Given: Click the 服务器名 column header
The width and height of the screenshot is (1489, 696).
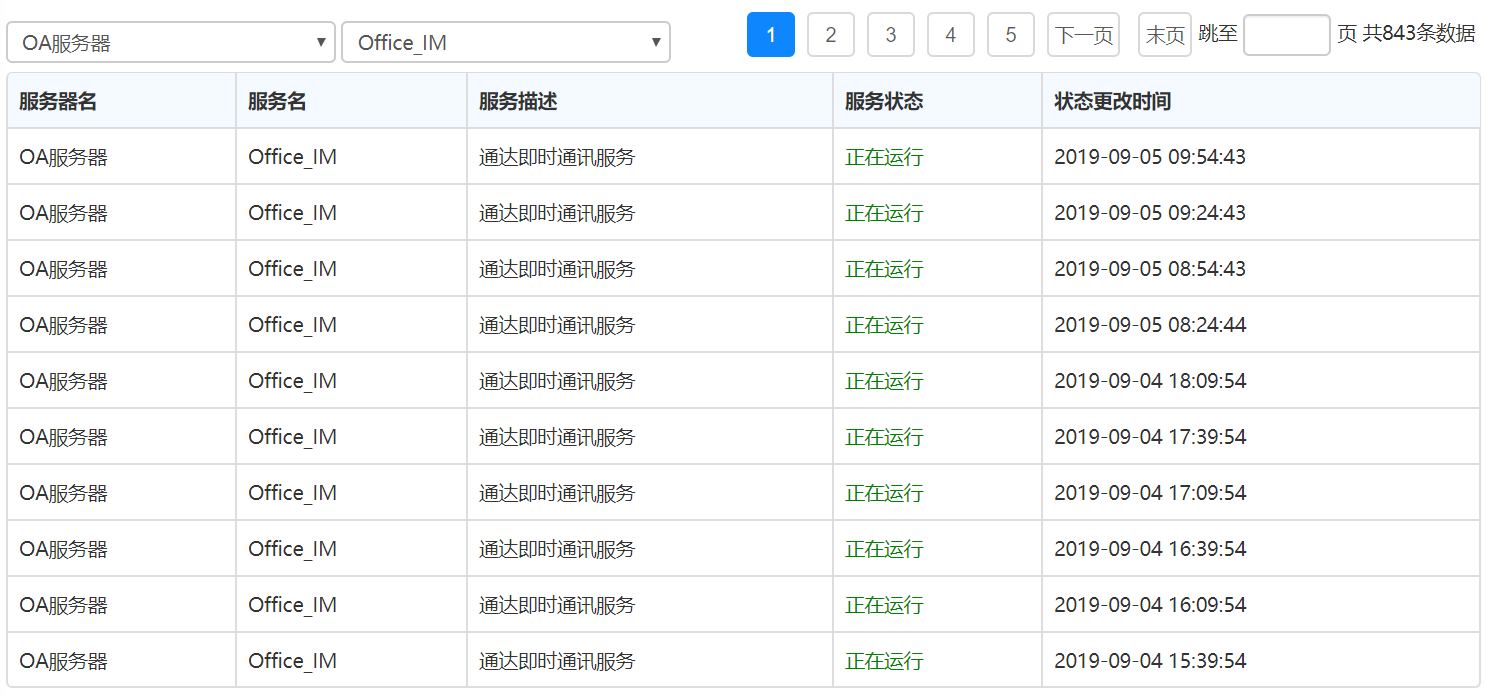Looking at the screenshot, I should [58, 101].
